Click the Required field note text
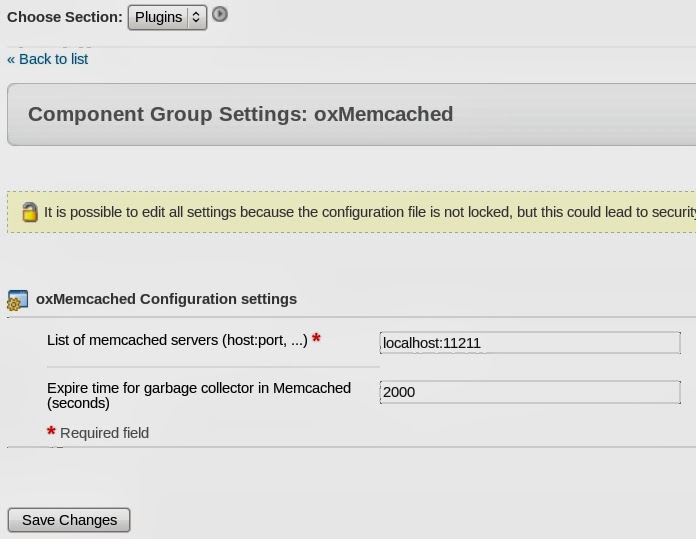 tap(104, 433)
